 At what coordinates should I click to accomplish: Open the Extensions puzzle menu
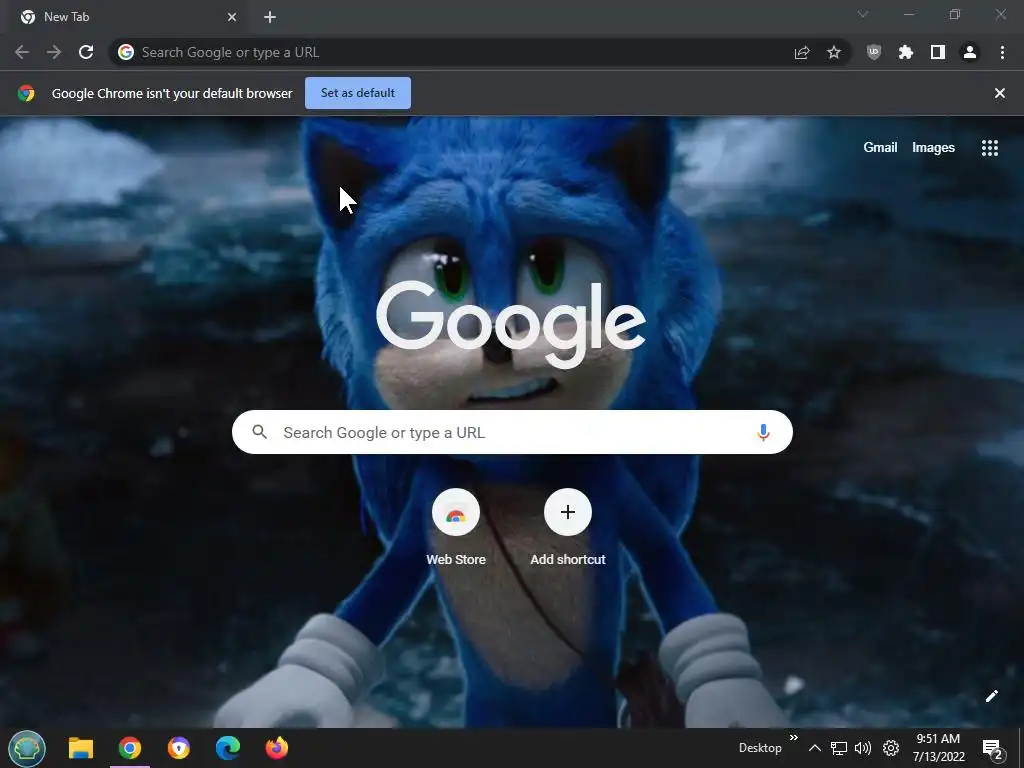click(906, 52)
